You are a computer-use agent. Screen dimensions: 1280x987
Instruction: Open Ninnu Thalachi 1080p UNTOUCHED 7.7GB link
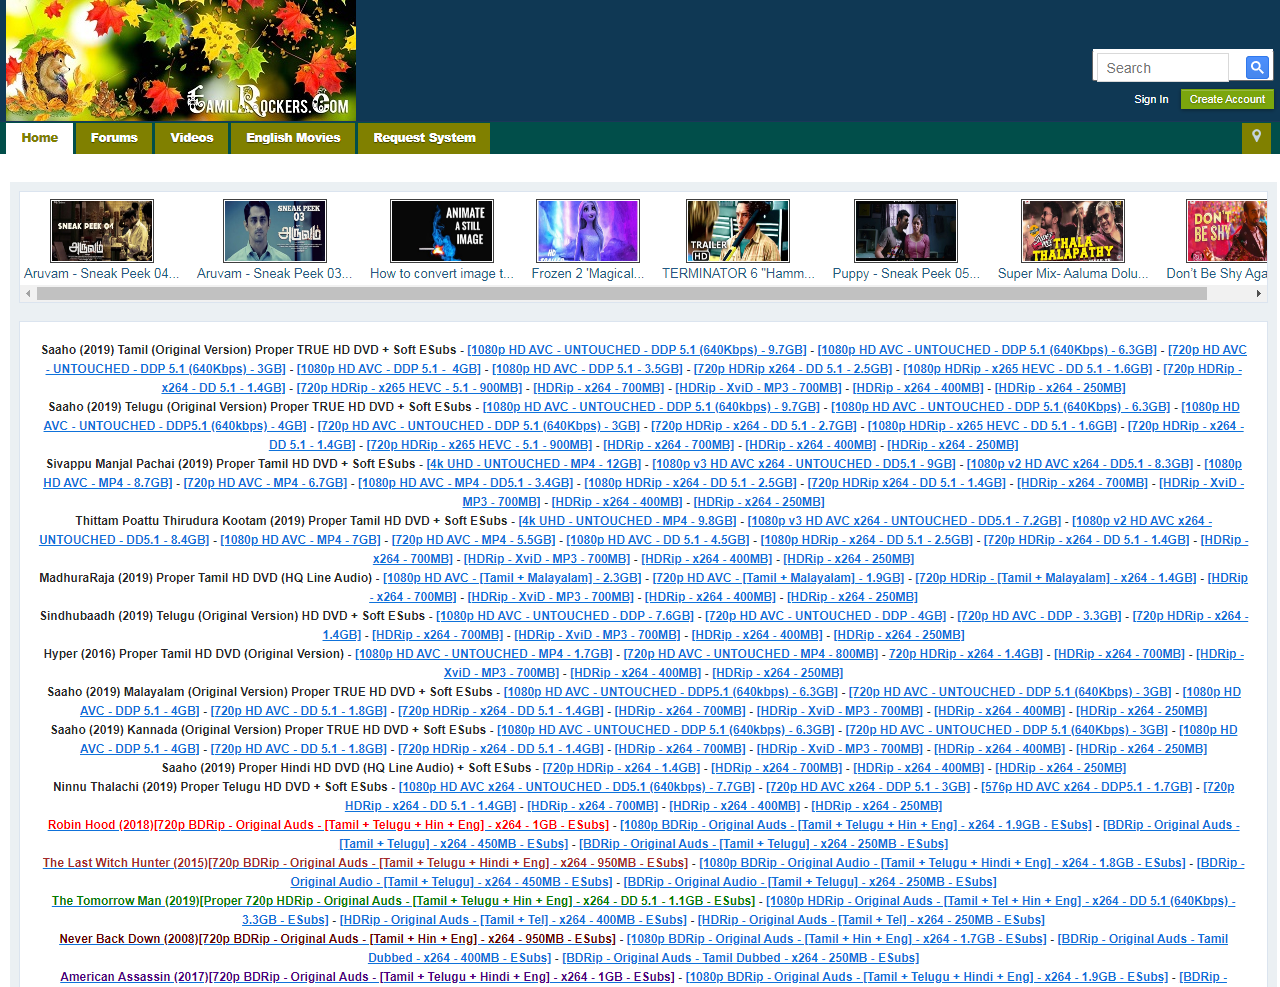[x=577, y=787]
